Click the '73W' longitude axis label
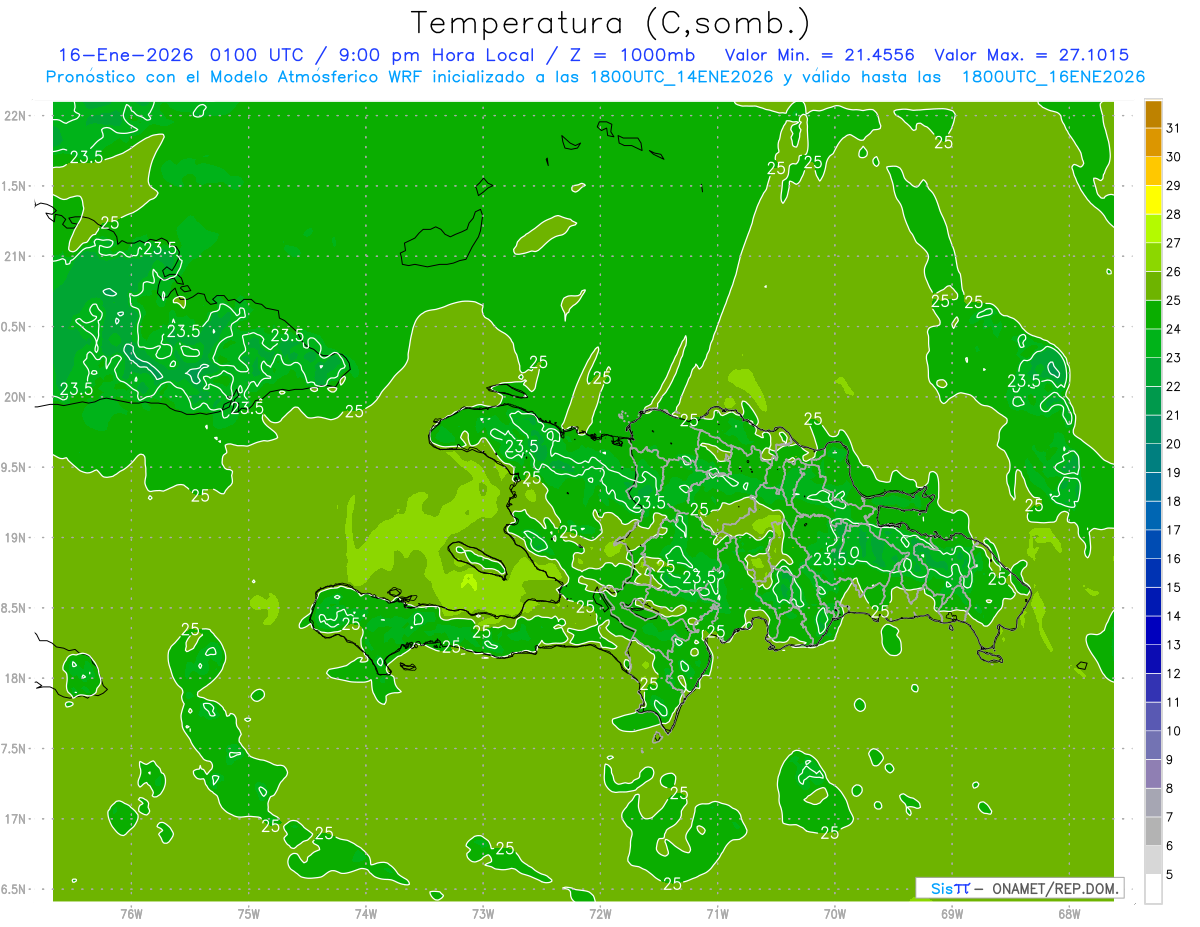The height and width of the screenshot is (927, 1200). pos(483,913)
